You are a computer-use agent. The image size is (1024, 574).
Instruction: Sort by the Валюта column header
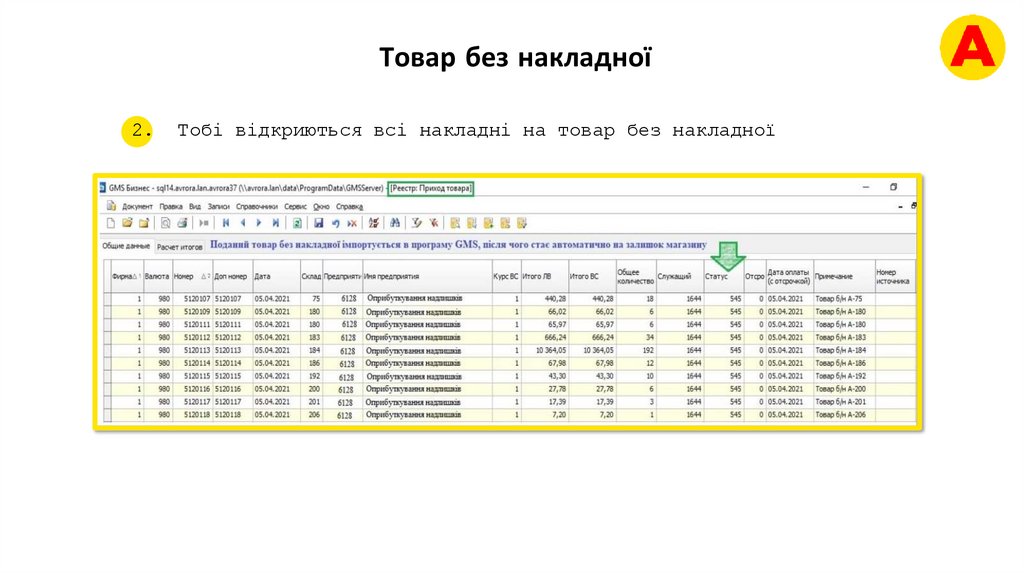(x=157, y=276)
